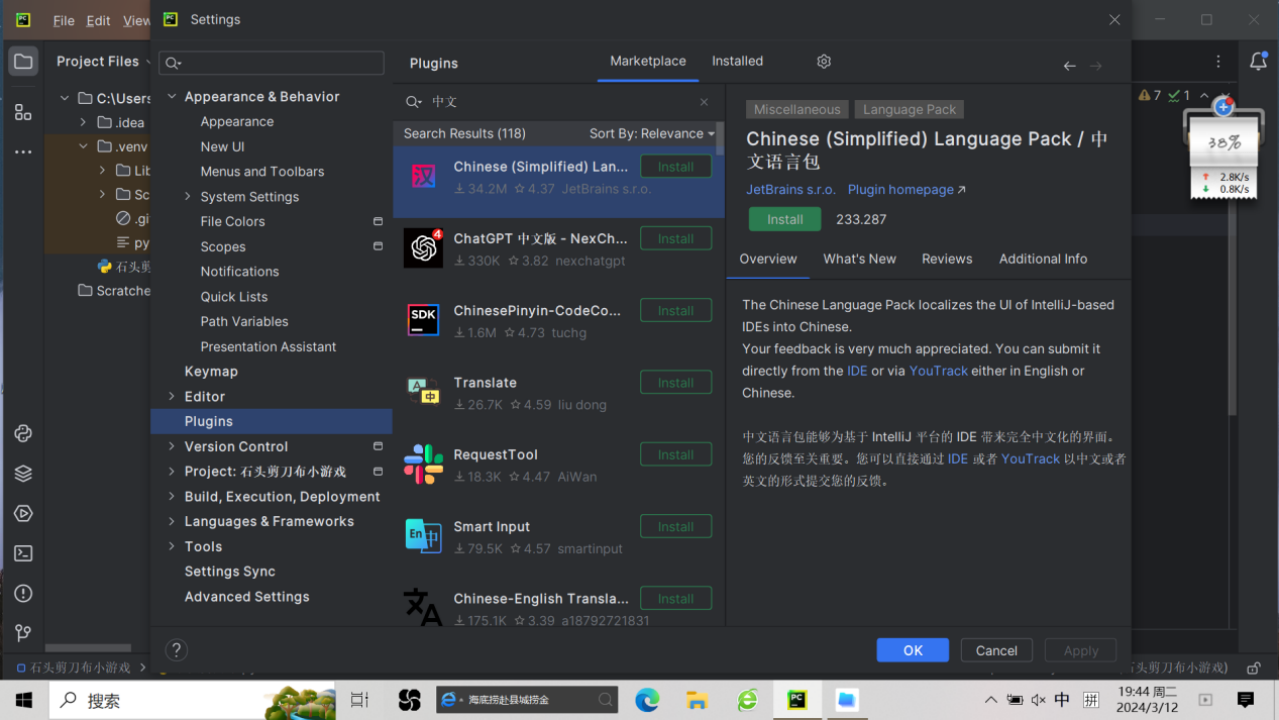This screenshot has width=1279, height=720.
Task: Open the JetBrains s.r.o. vendor link
Action: (791, 190)
